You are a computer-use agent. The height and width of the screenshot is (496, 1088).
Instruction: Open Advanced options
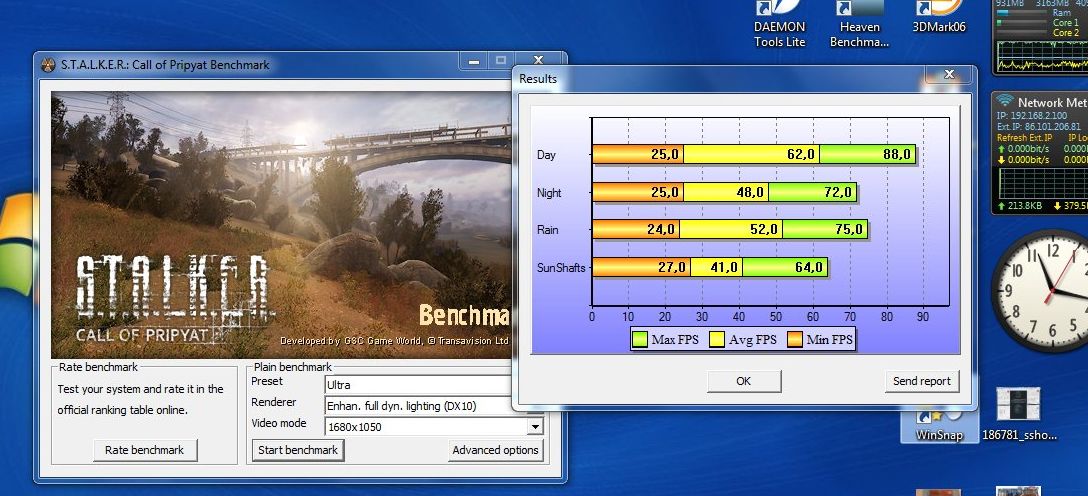[x=495, y=450]
